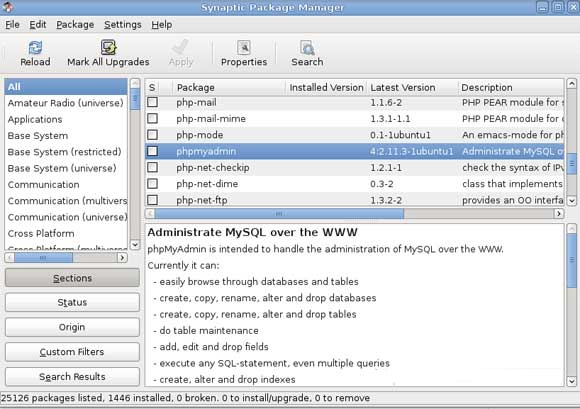The image size is (580, 409).
Task: Click the section list vertical scrollbar thumb
Action: click(135, 99)
